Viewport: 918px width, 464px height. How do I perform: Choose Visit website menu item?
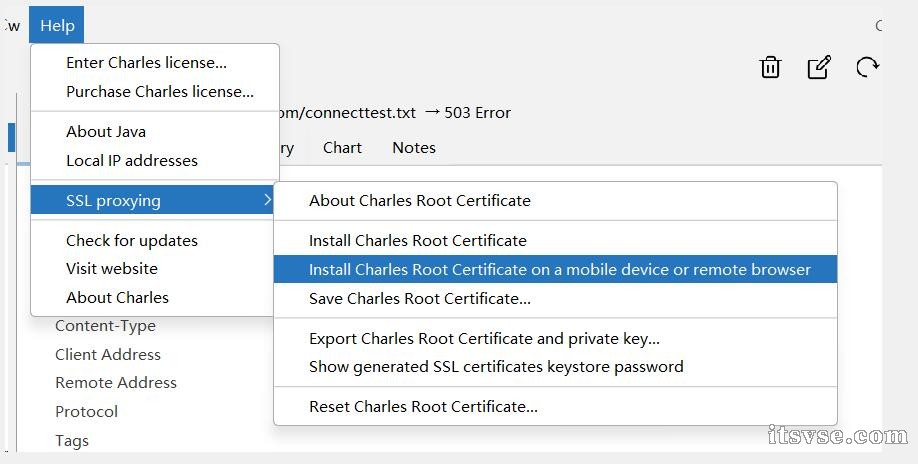[152, 269]
